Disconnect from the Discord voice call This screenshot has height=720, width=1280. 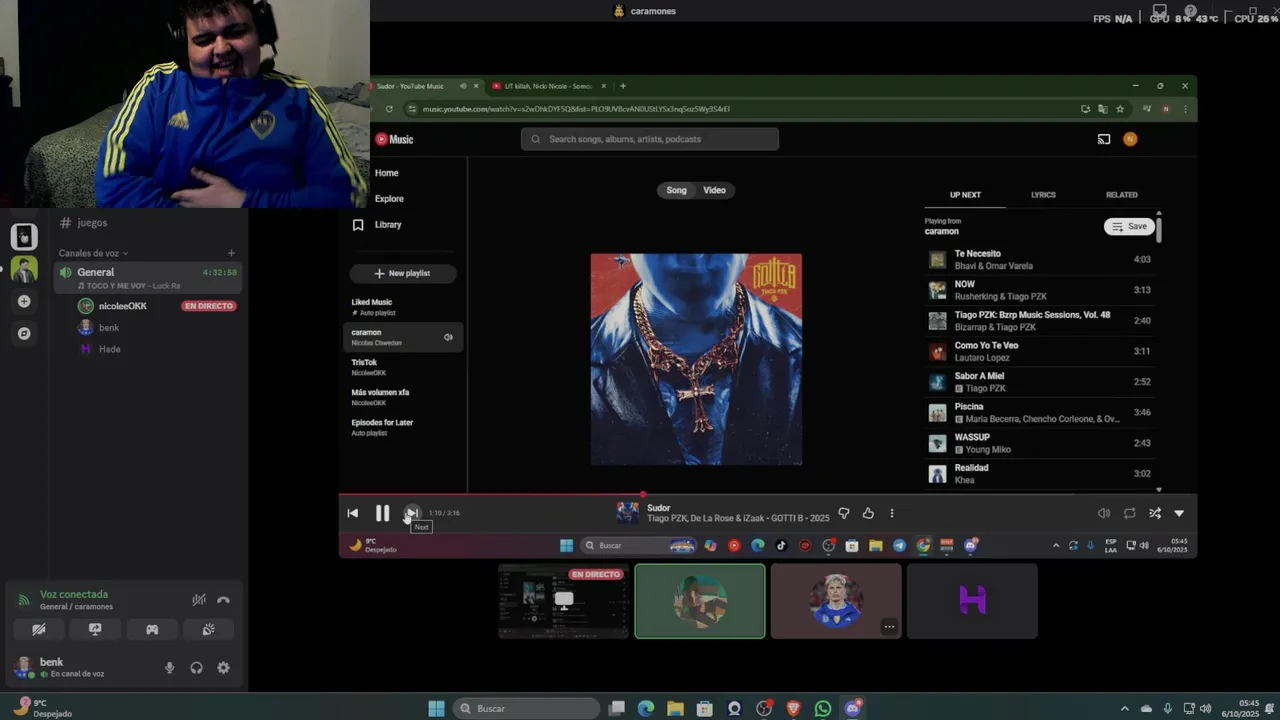coord(223,600)
